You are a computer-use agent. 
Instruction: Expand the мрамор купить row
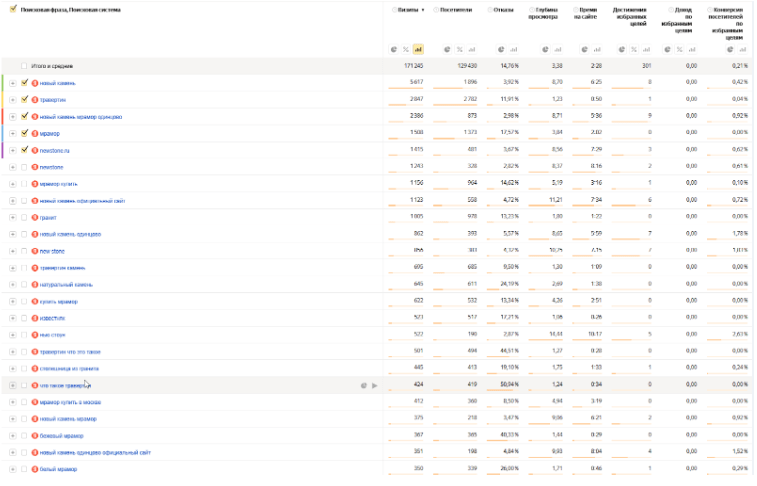pos(13,184)
